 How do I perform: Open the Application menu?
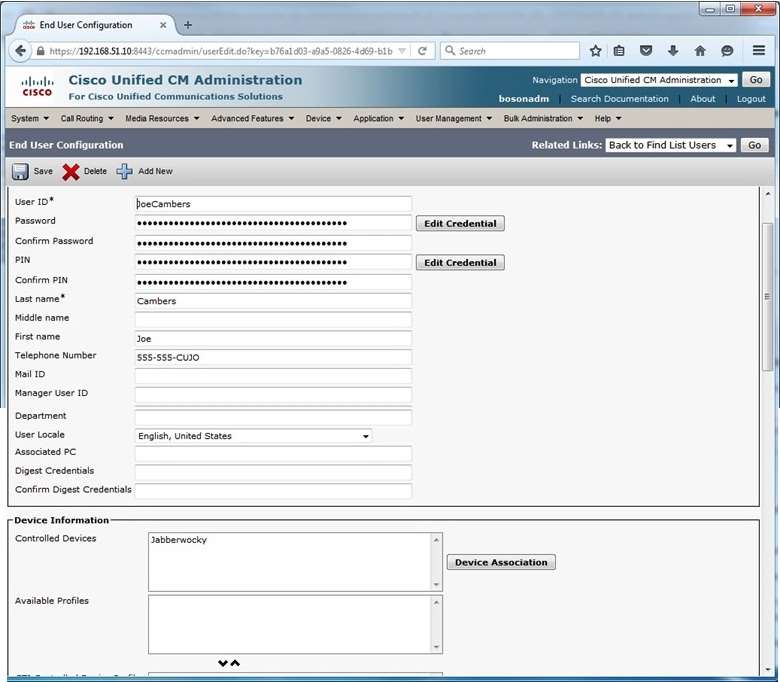[x=379, y=118]
